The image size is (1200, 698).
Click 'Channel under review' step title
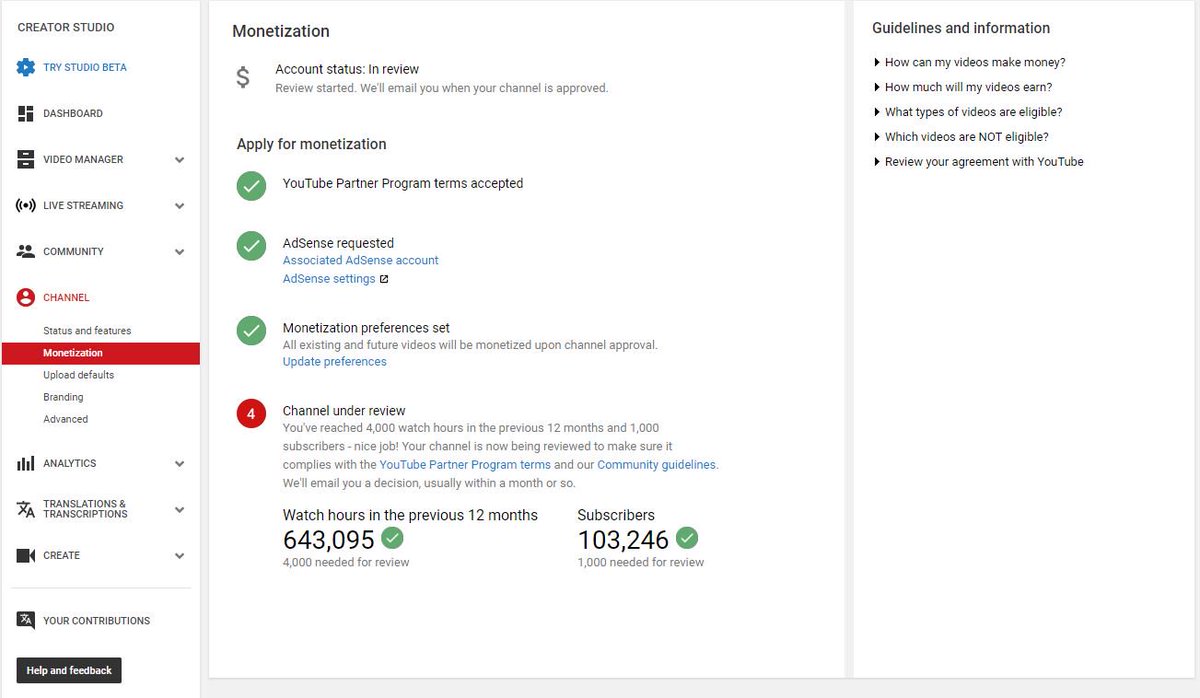344,411
